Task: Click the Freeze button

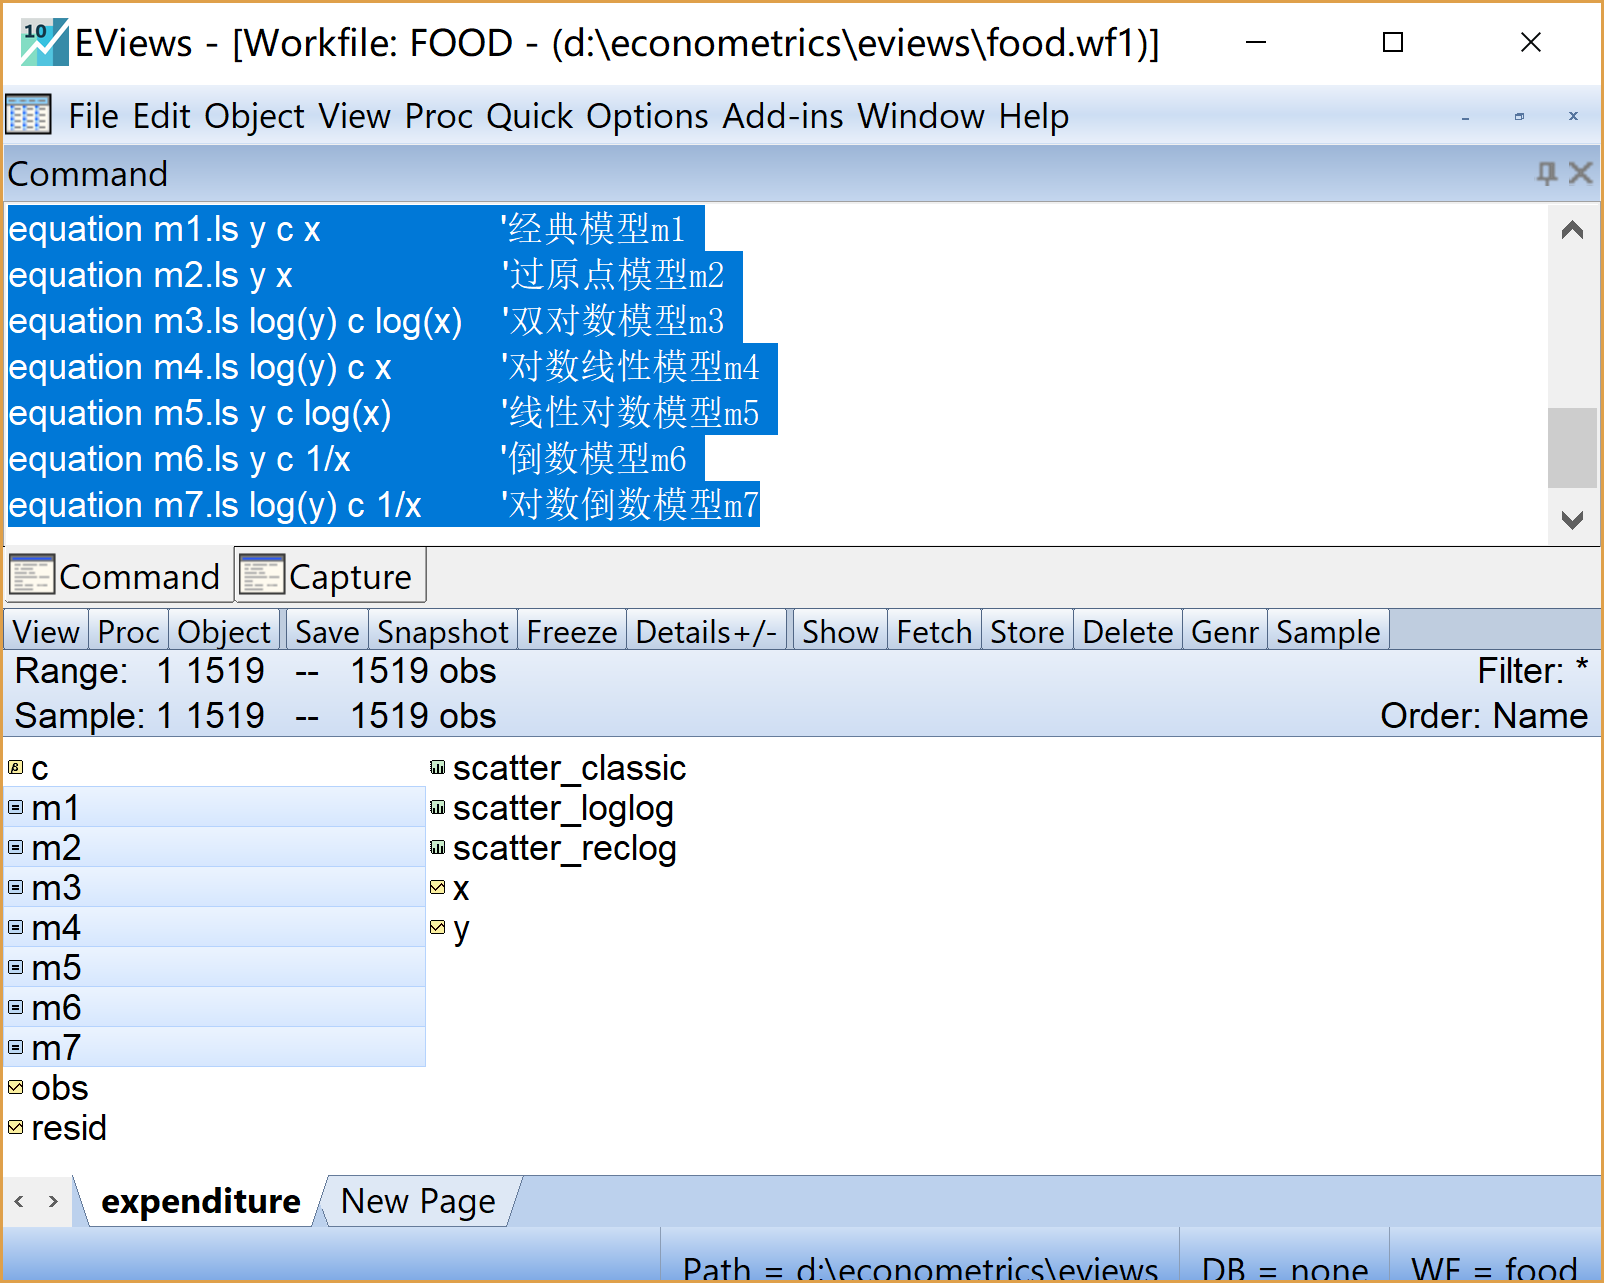Action: [x=571, y=632]
